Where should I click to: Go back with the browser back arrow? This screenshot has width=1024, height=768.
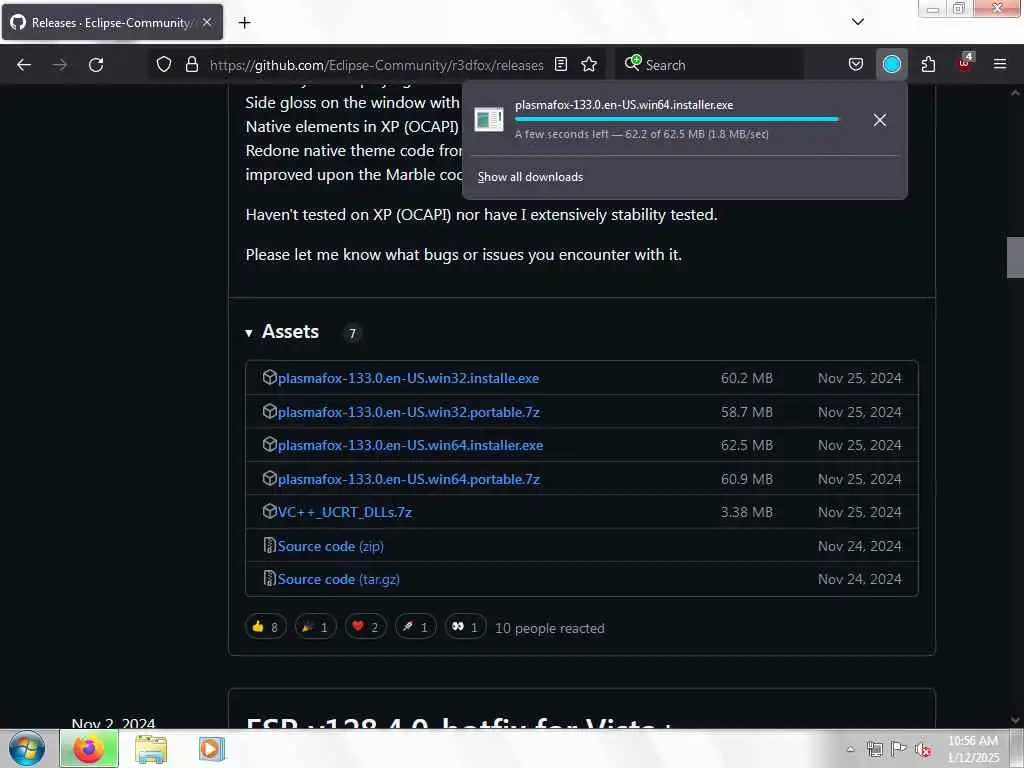(x=24, y=65)
